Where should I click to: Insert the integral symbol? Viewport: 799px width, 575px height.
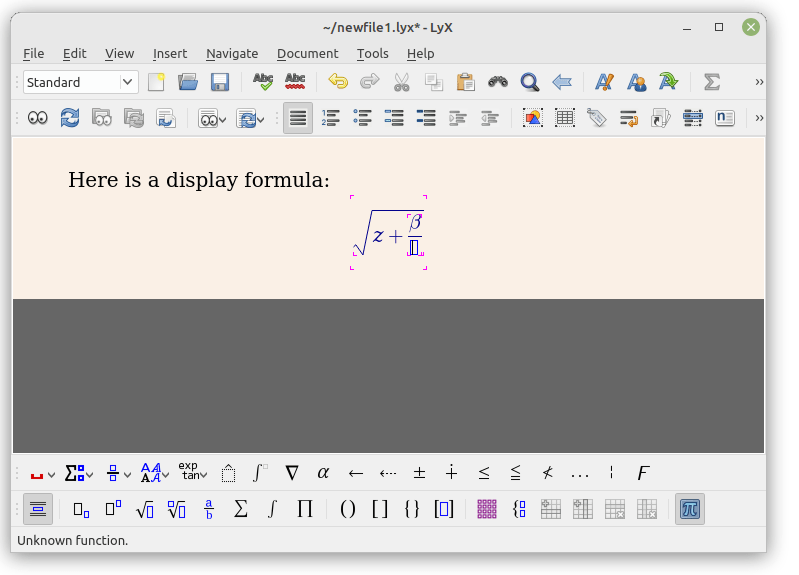point(272,509)
